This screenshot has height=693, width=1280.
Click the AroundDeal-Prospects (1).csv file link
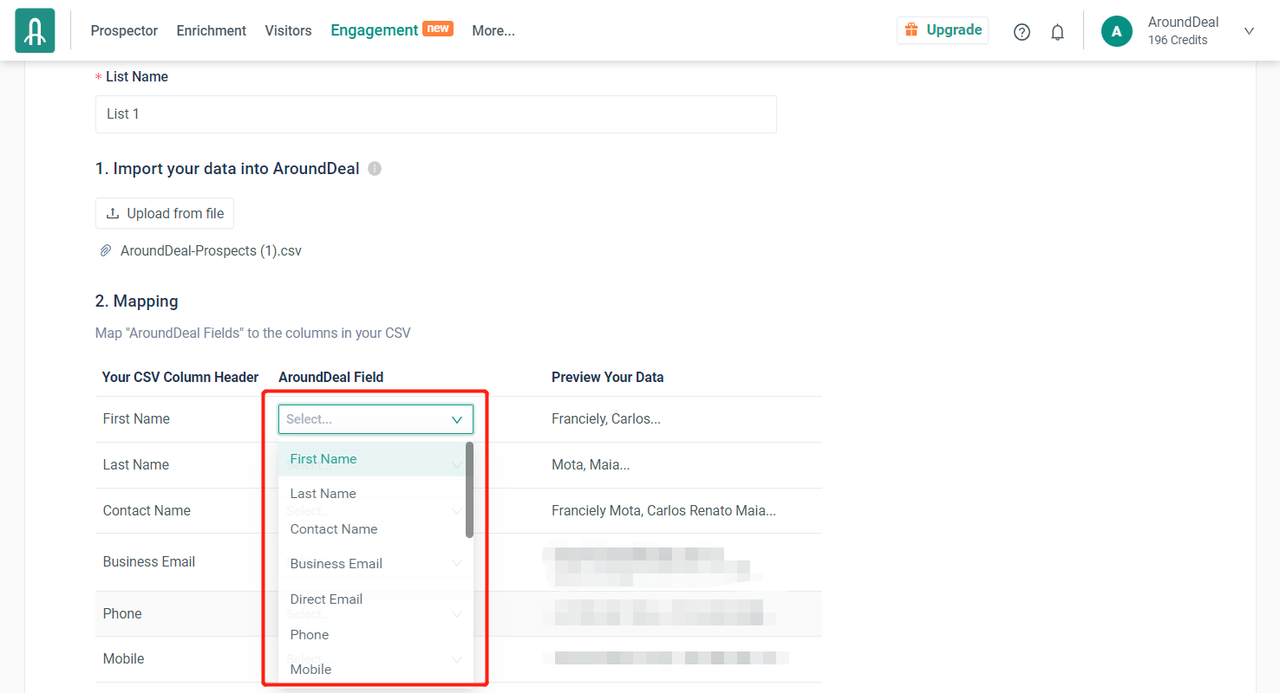pyautogui.click(x=211, y=251)
